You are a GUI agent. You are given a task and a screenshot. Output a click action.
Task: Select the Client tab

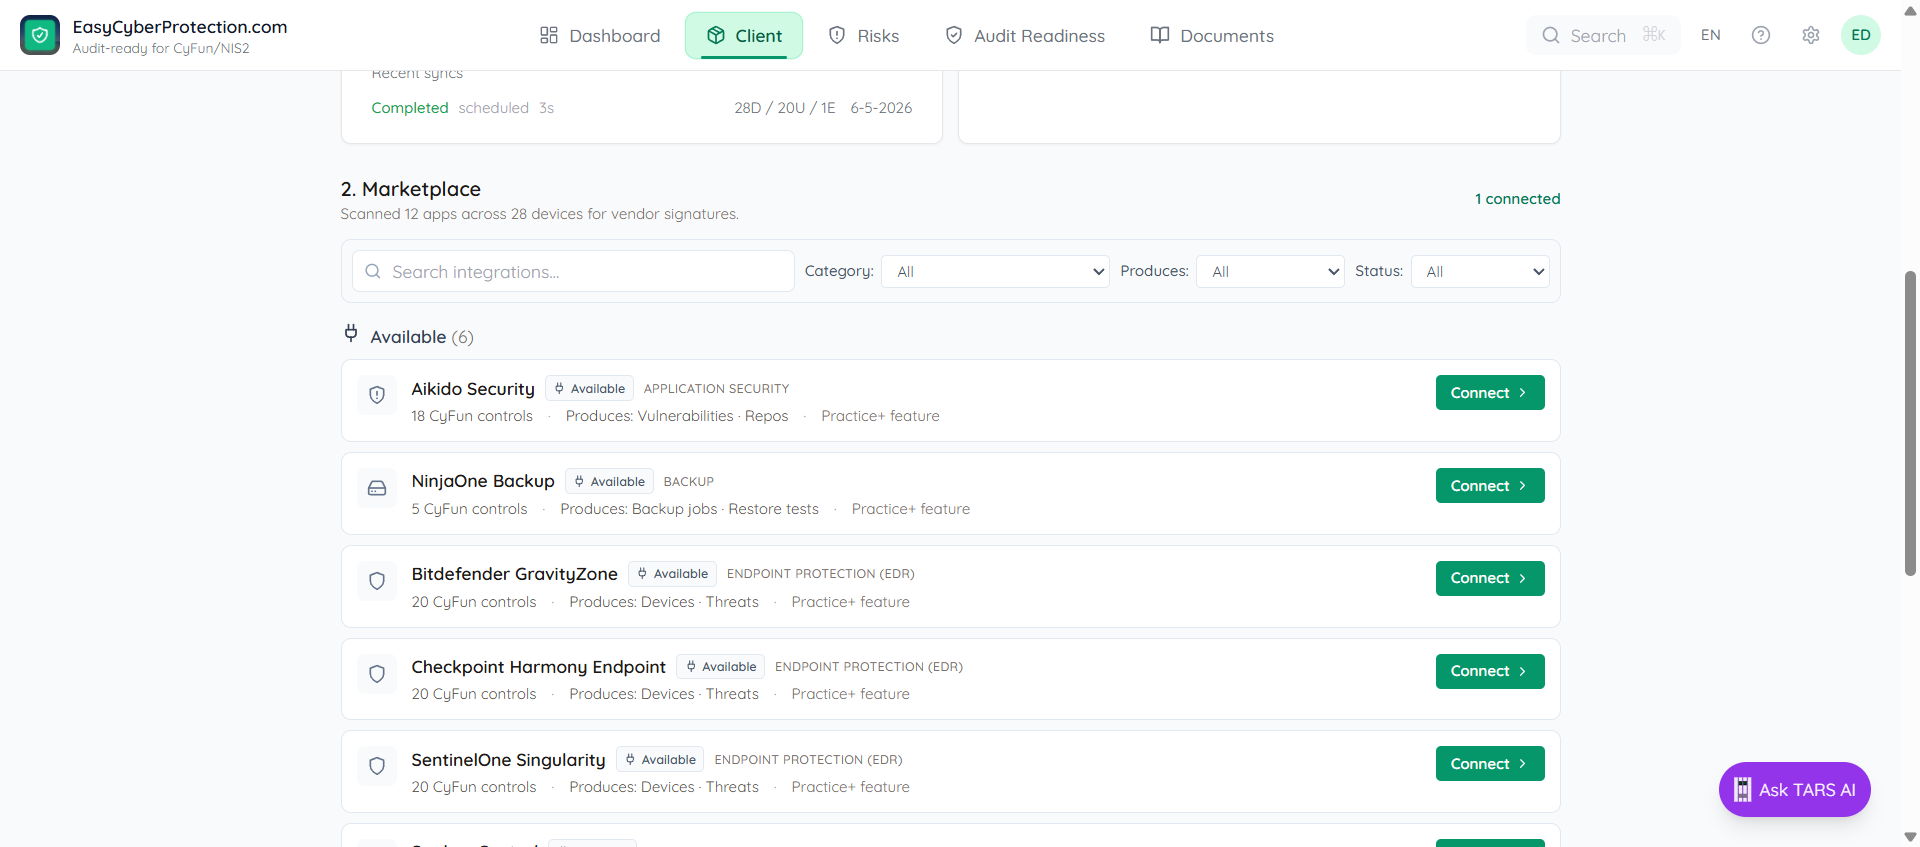744,36
